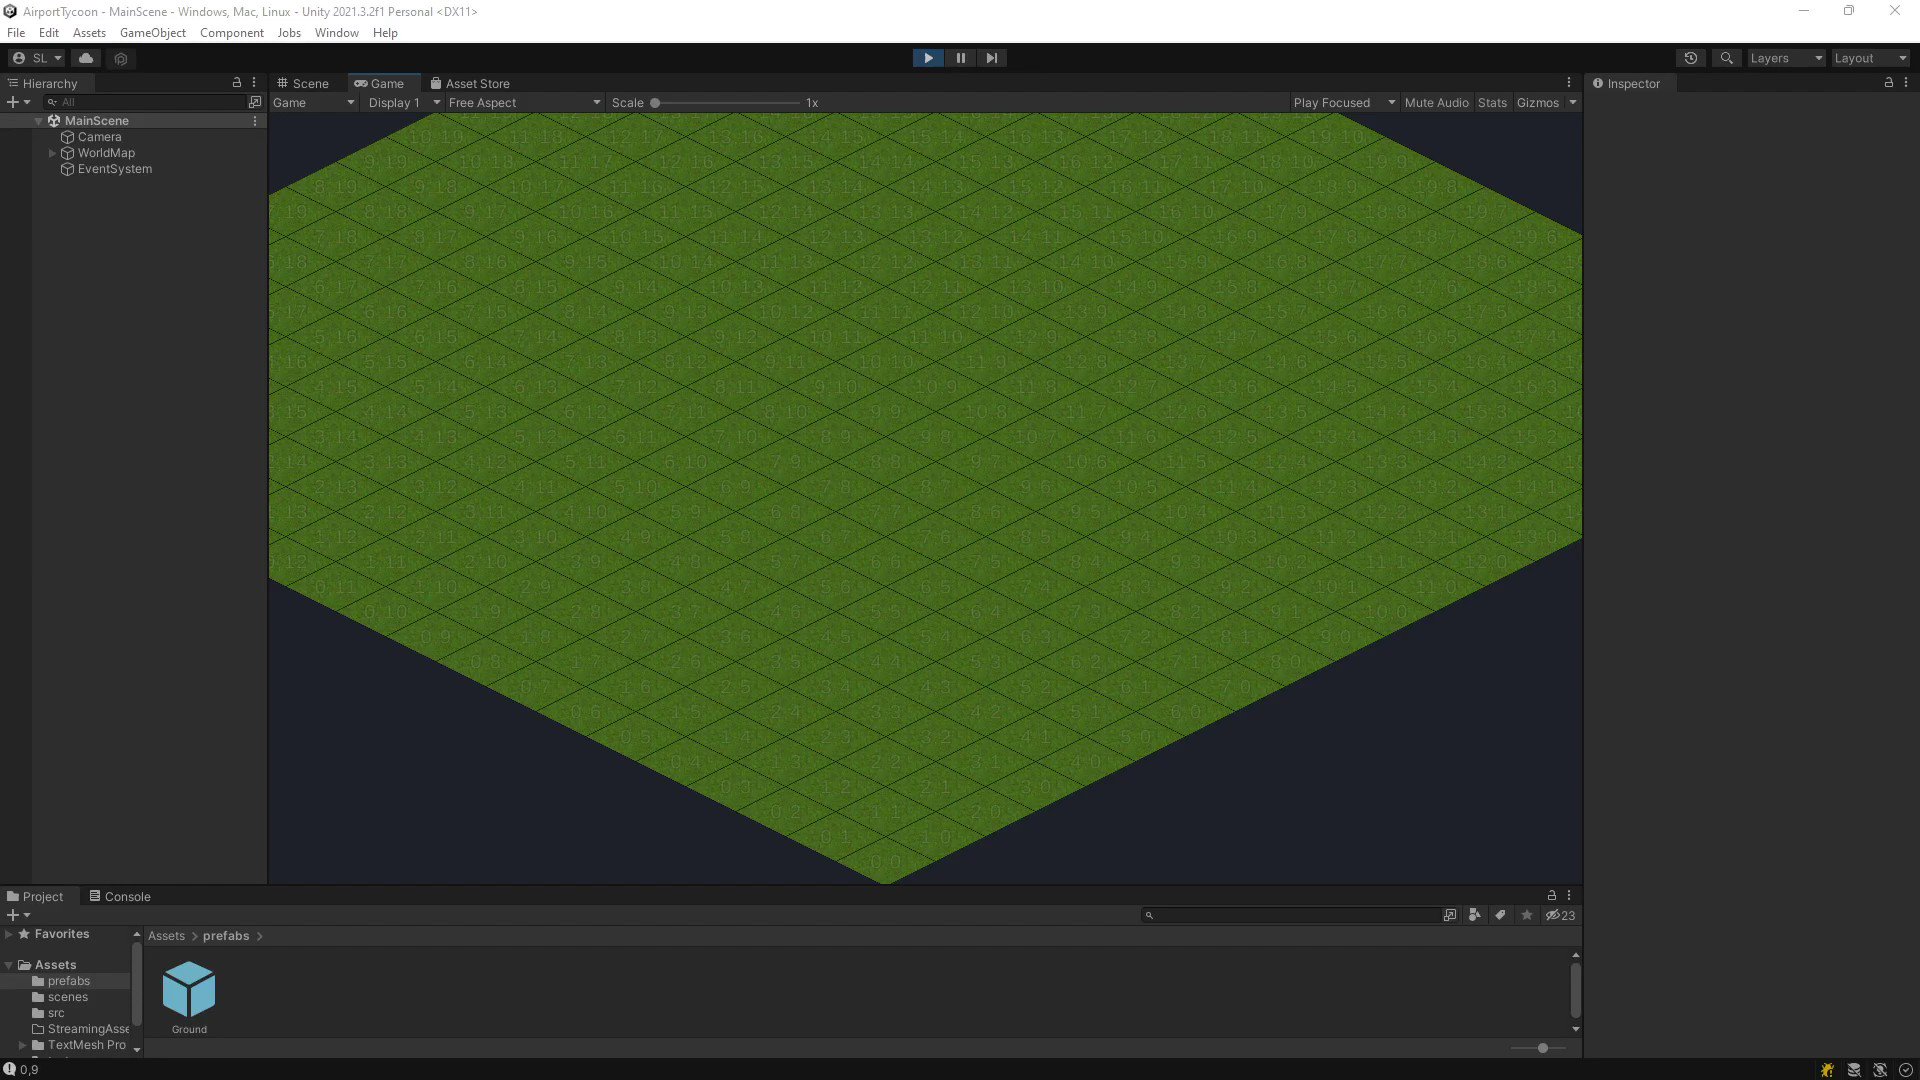Click the Step frame button
The width and height of the screenshot is (1920, 1080).
point(991,58)
